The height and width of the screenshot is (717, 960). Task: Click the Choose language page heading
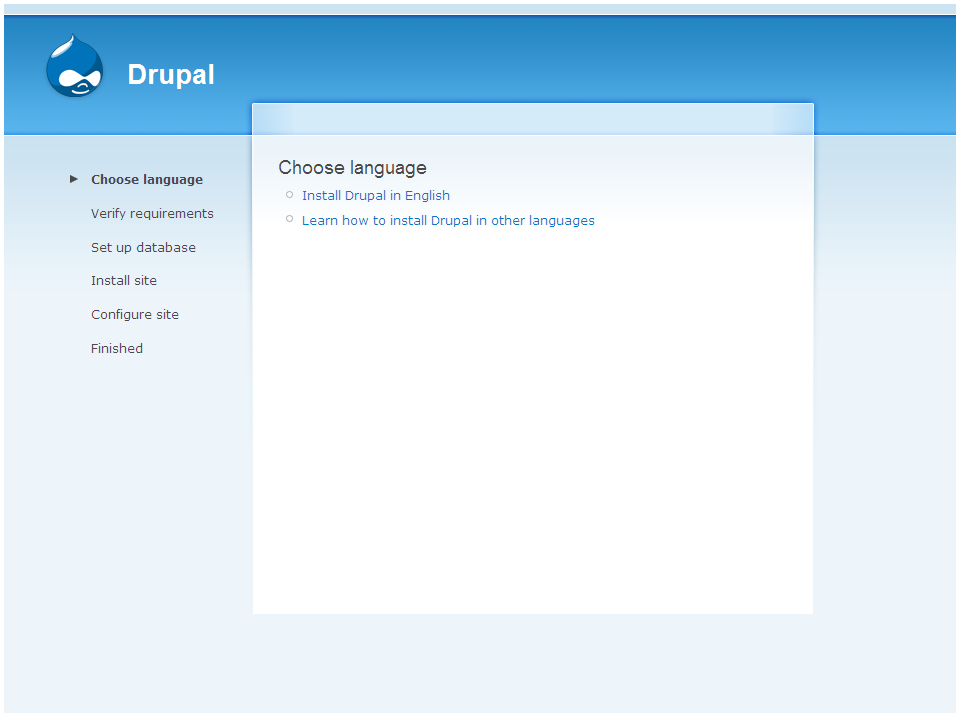pos(353,168)
